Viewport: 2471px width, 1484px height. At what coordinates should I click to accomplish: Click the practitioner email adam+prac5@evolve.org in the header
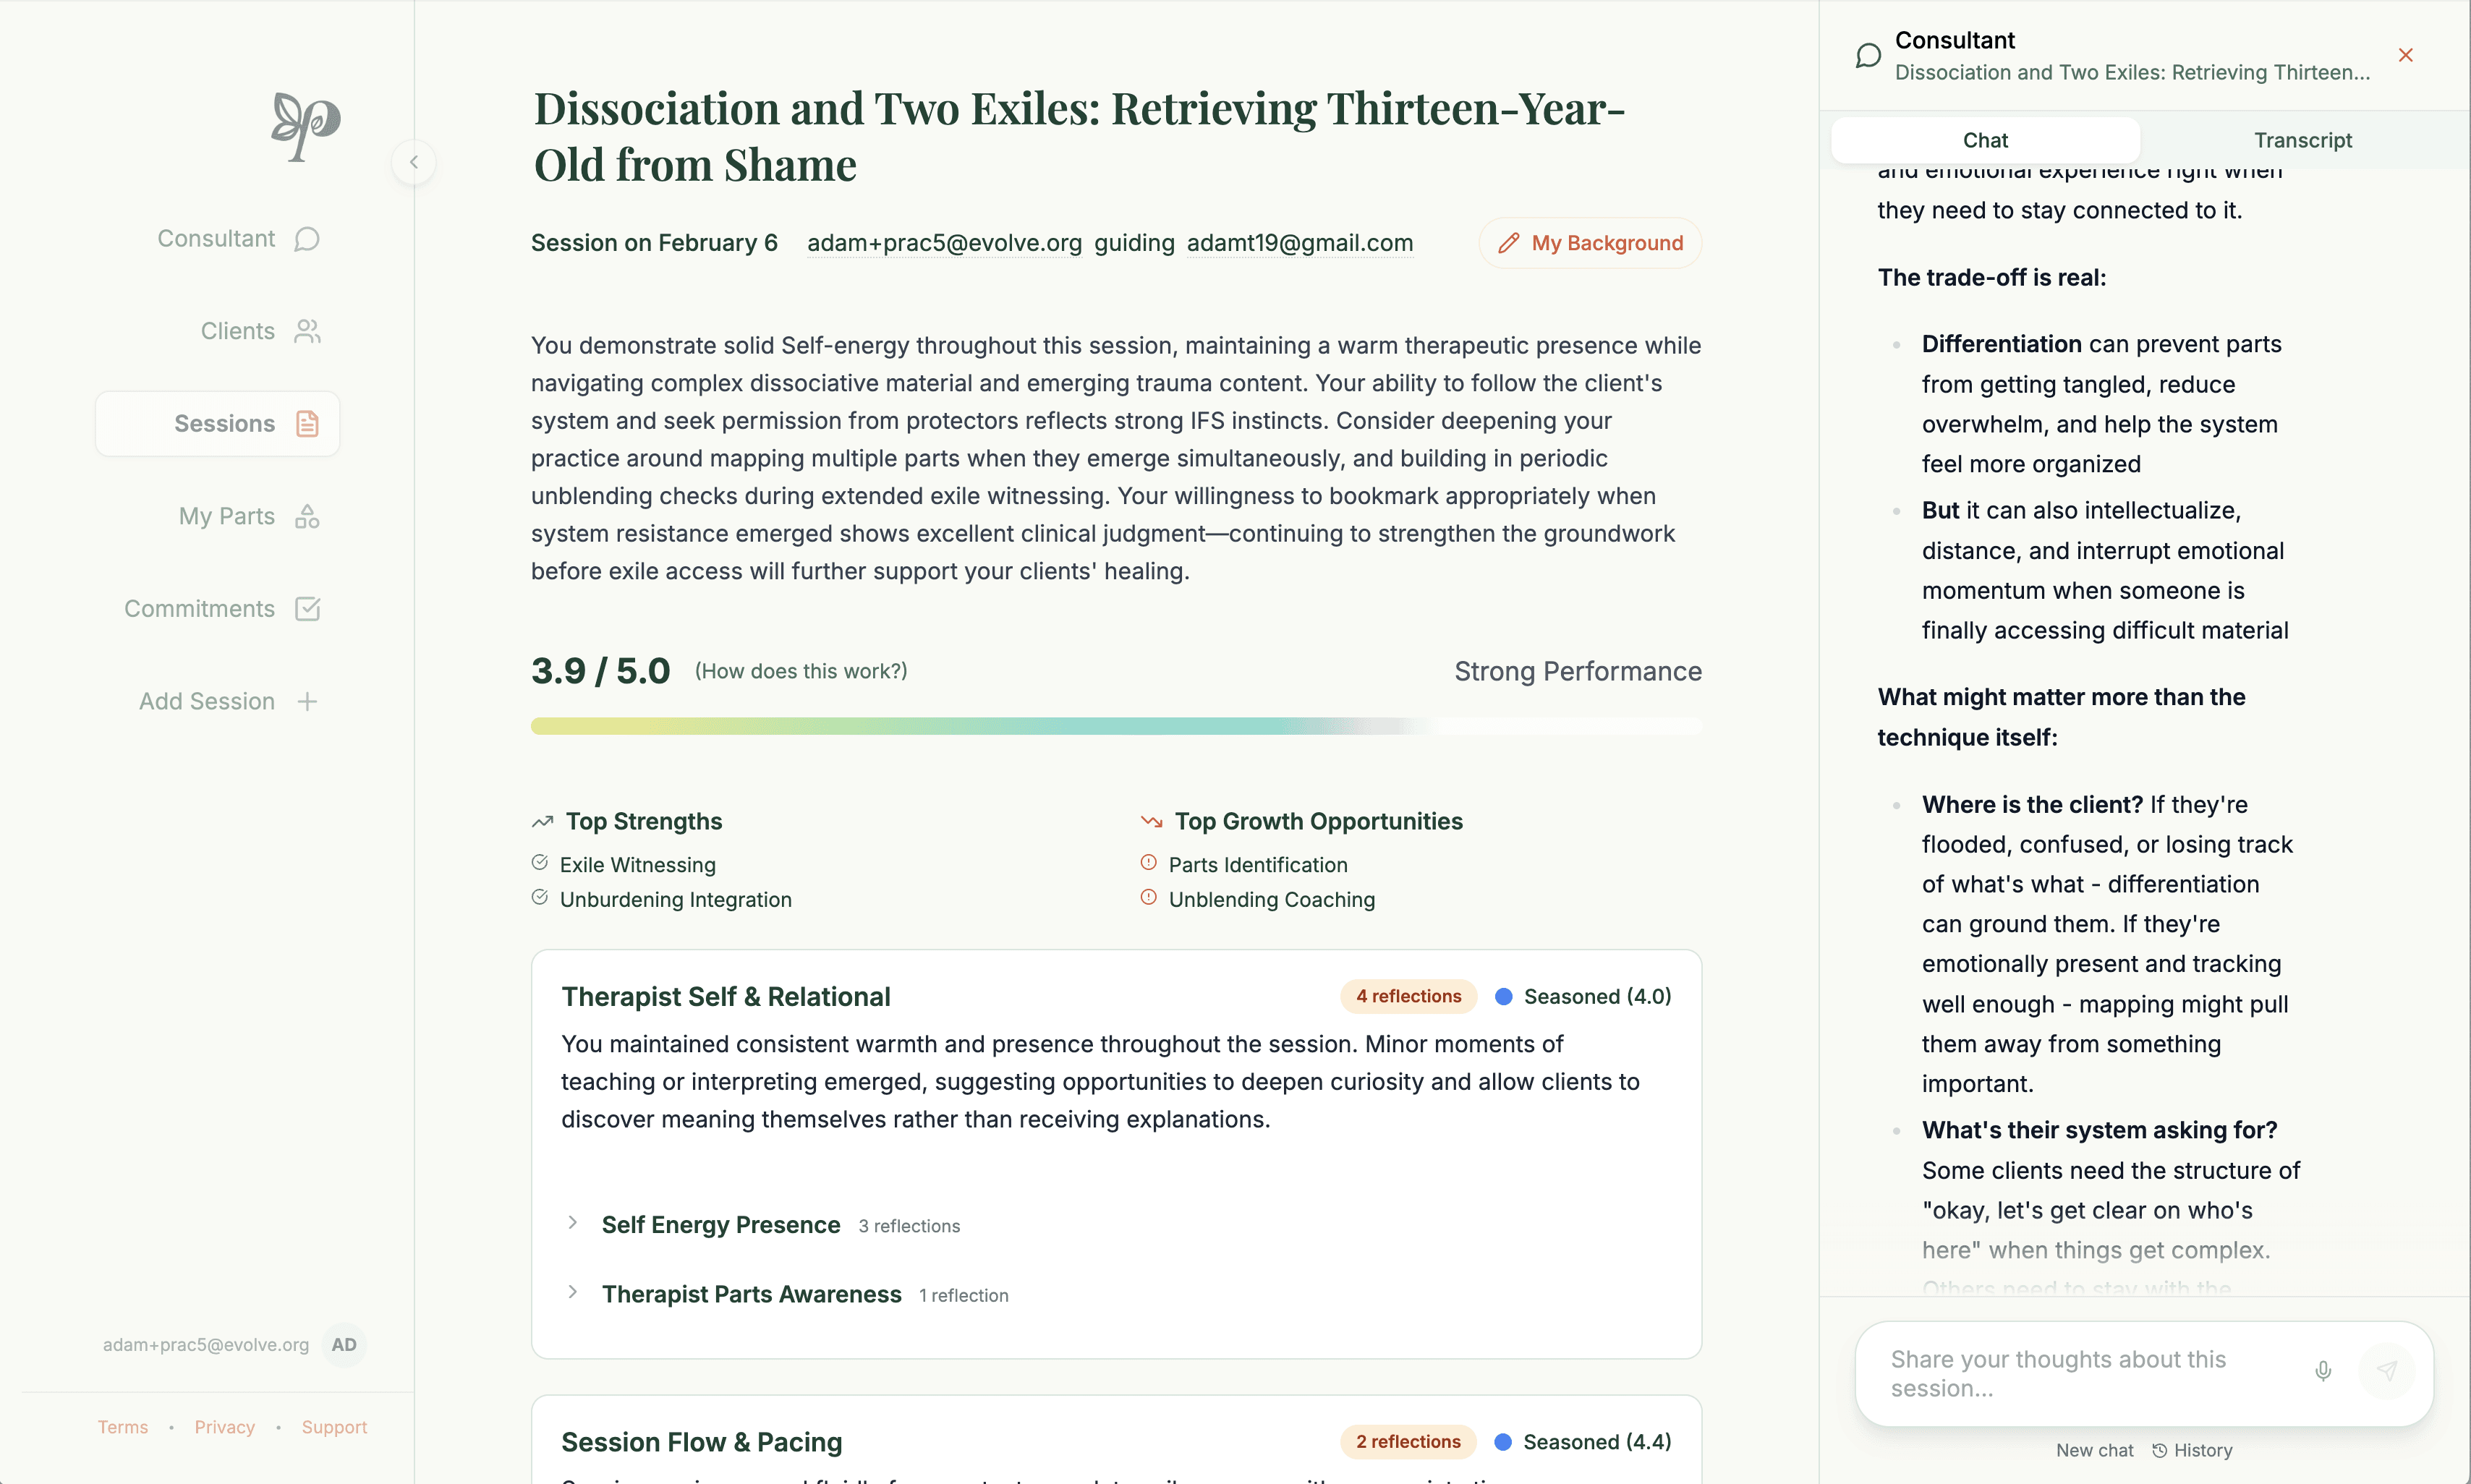(x=944, y=243)
